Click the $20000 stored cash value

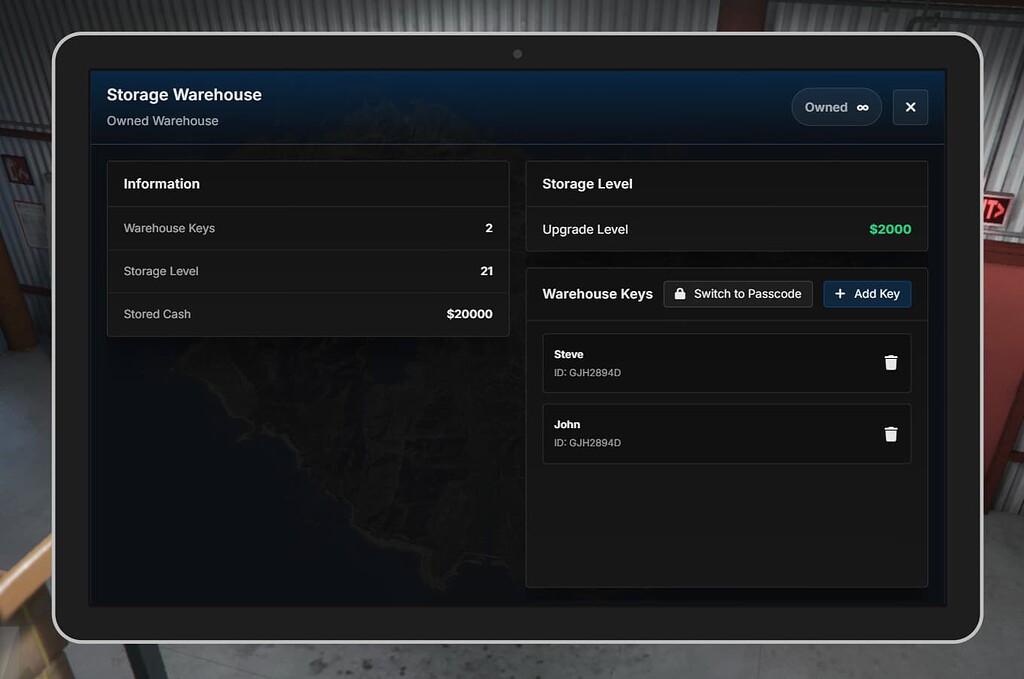(x=469, y=314)
